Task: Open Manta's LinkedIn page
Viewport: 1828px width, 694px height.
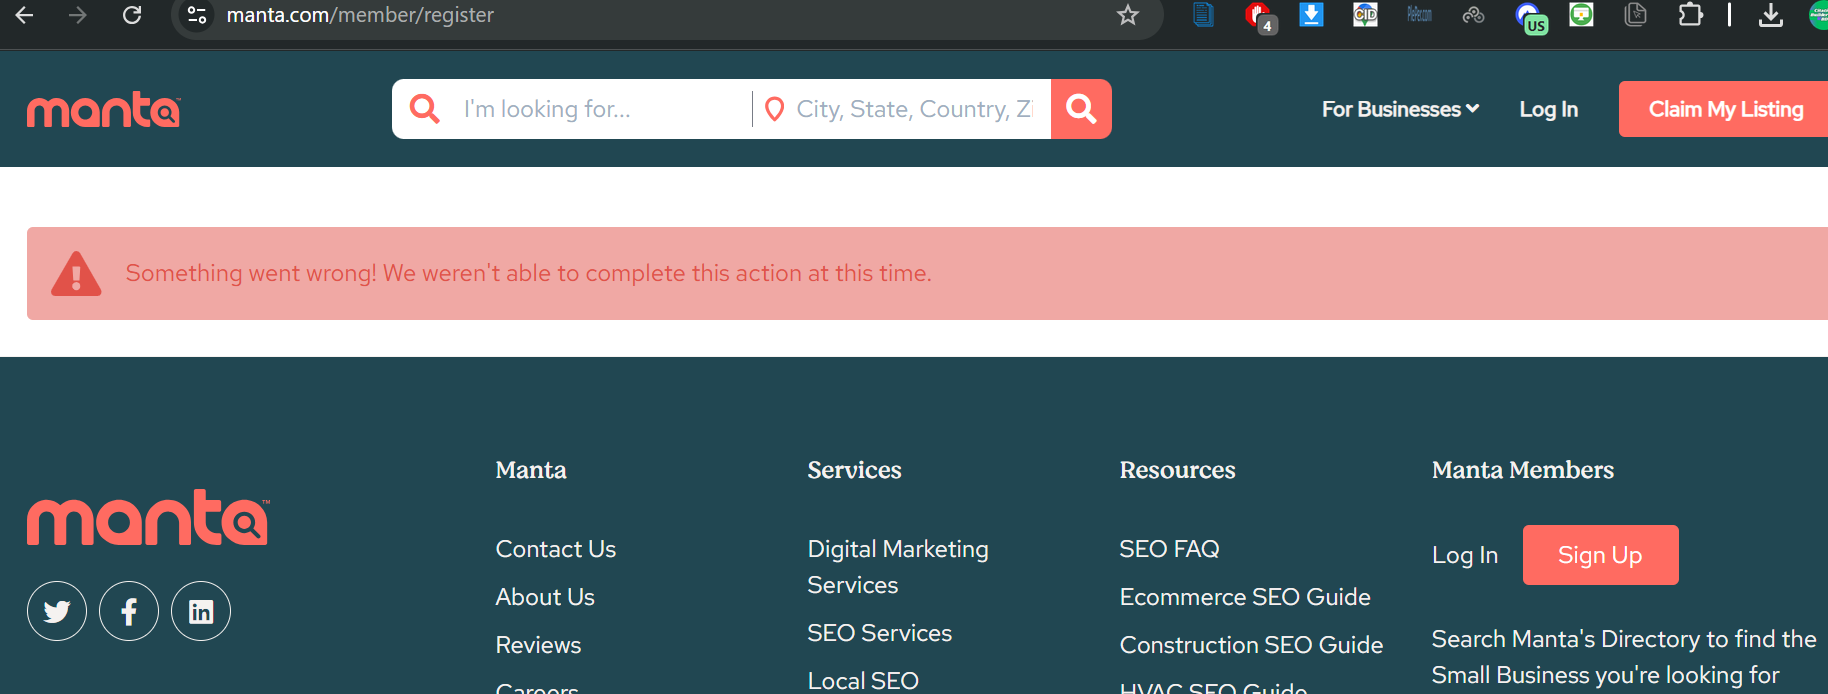Action: [201, 611]
